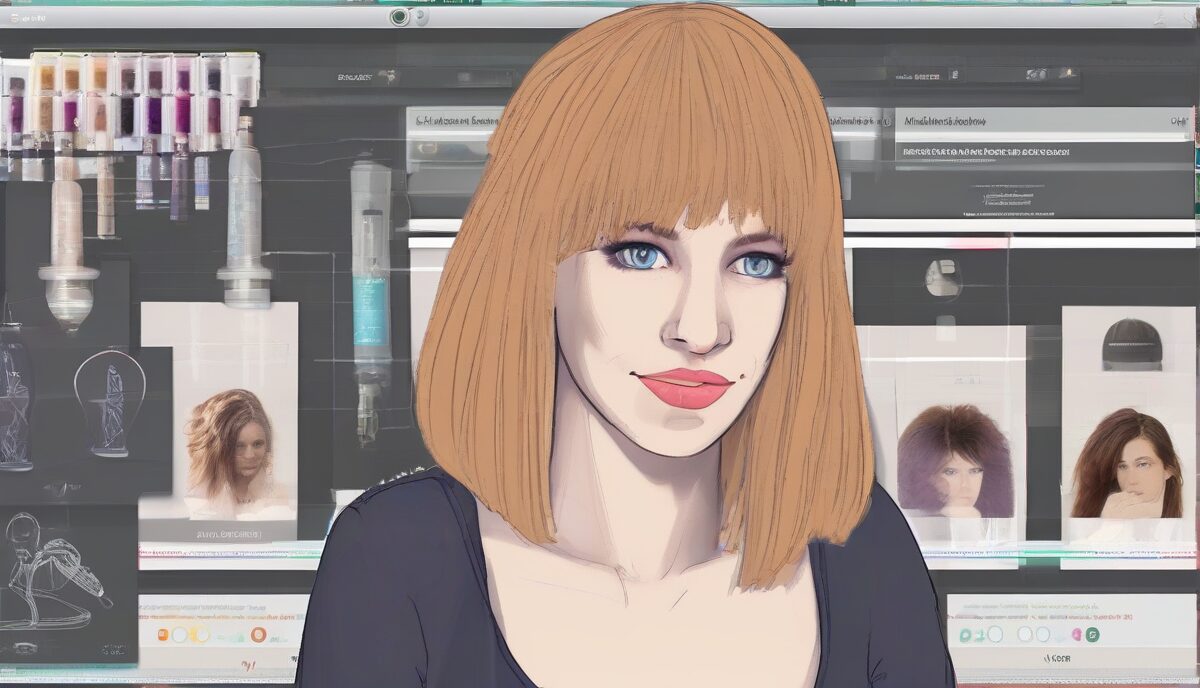The width and height of the screenshot is (1200, 688).
Task: Pick the long brunette hairstyle thumbnail
Action: [1127, 462]
